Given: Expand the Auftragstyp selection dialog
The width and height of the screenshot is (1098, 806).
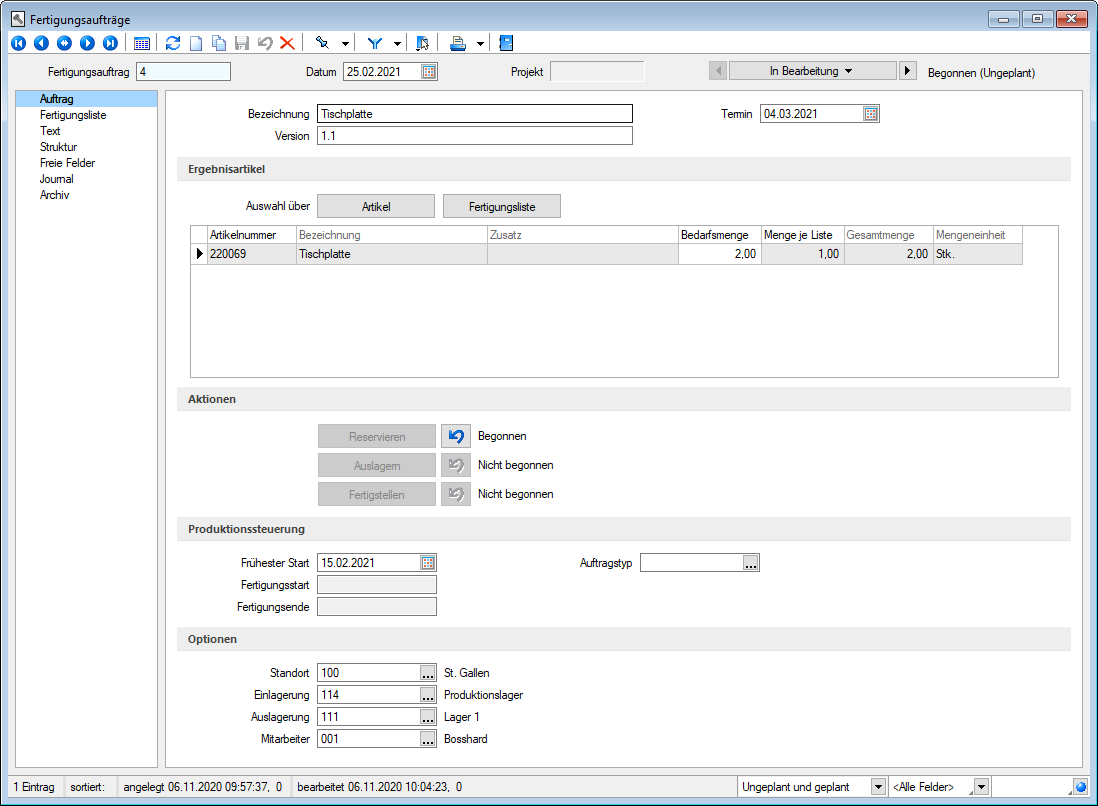Looking at the screenshot, I should point(750,562).
